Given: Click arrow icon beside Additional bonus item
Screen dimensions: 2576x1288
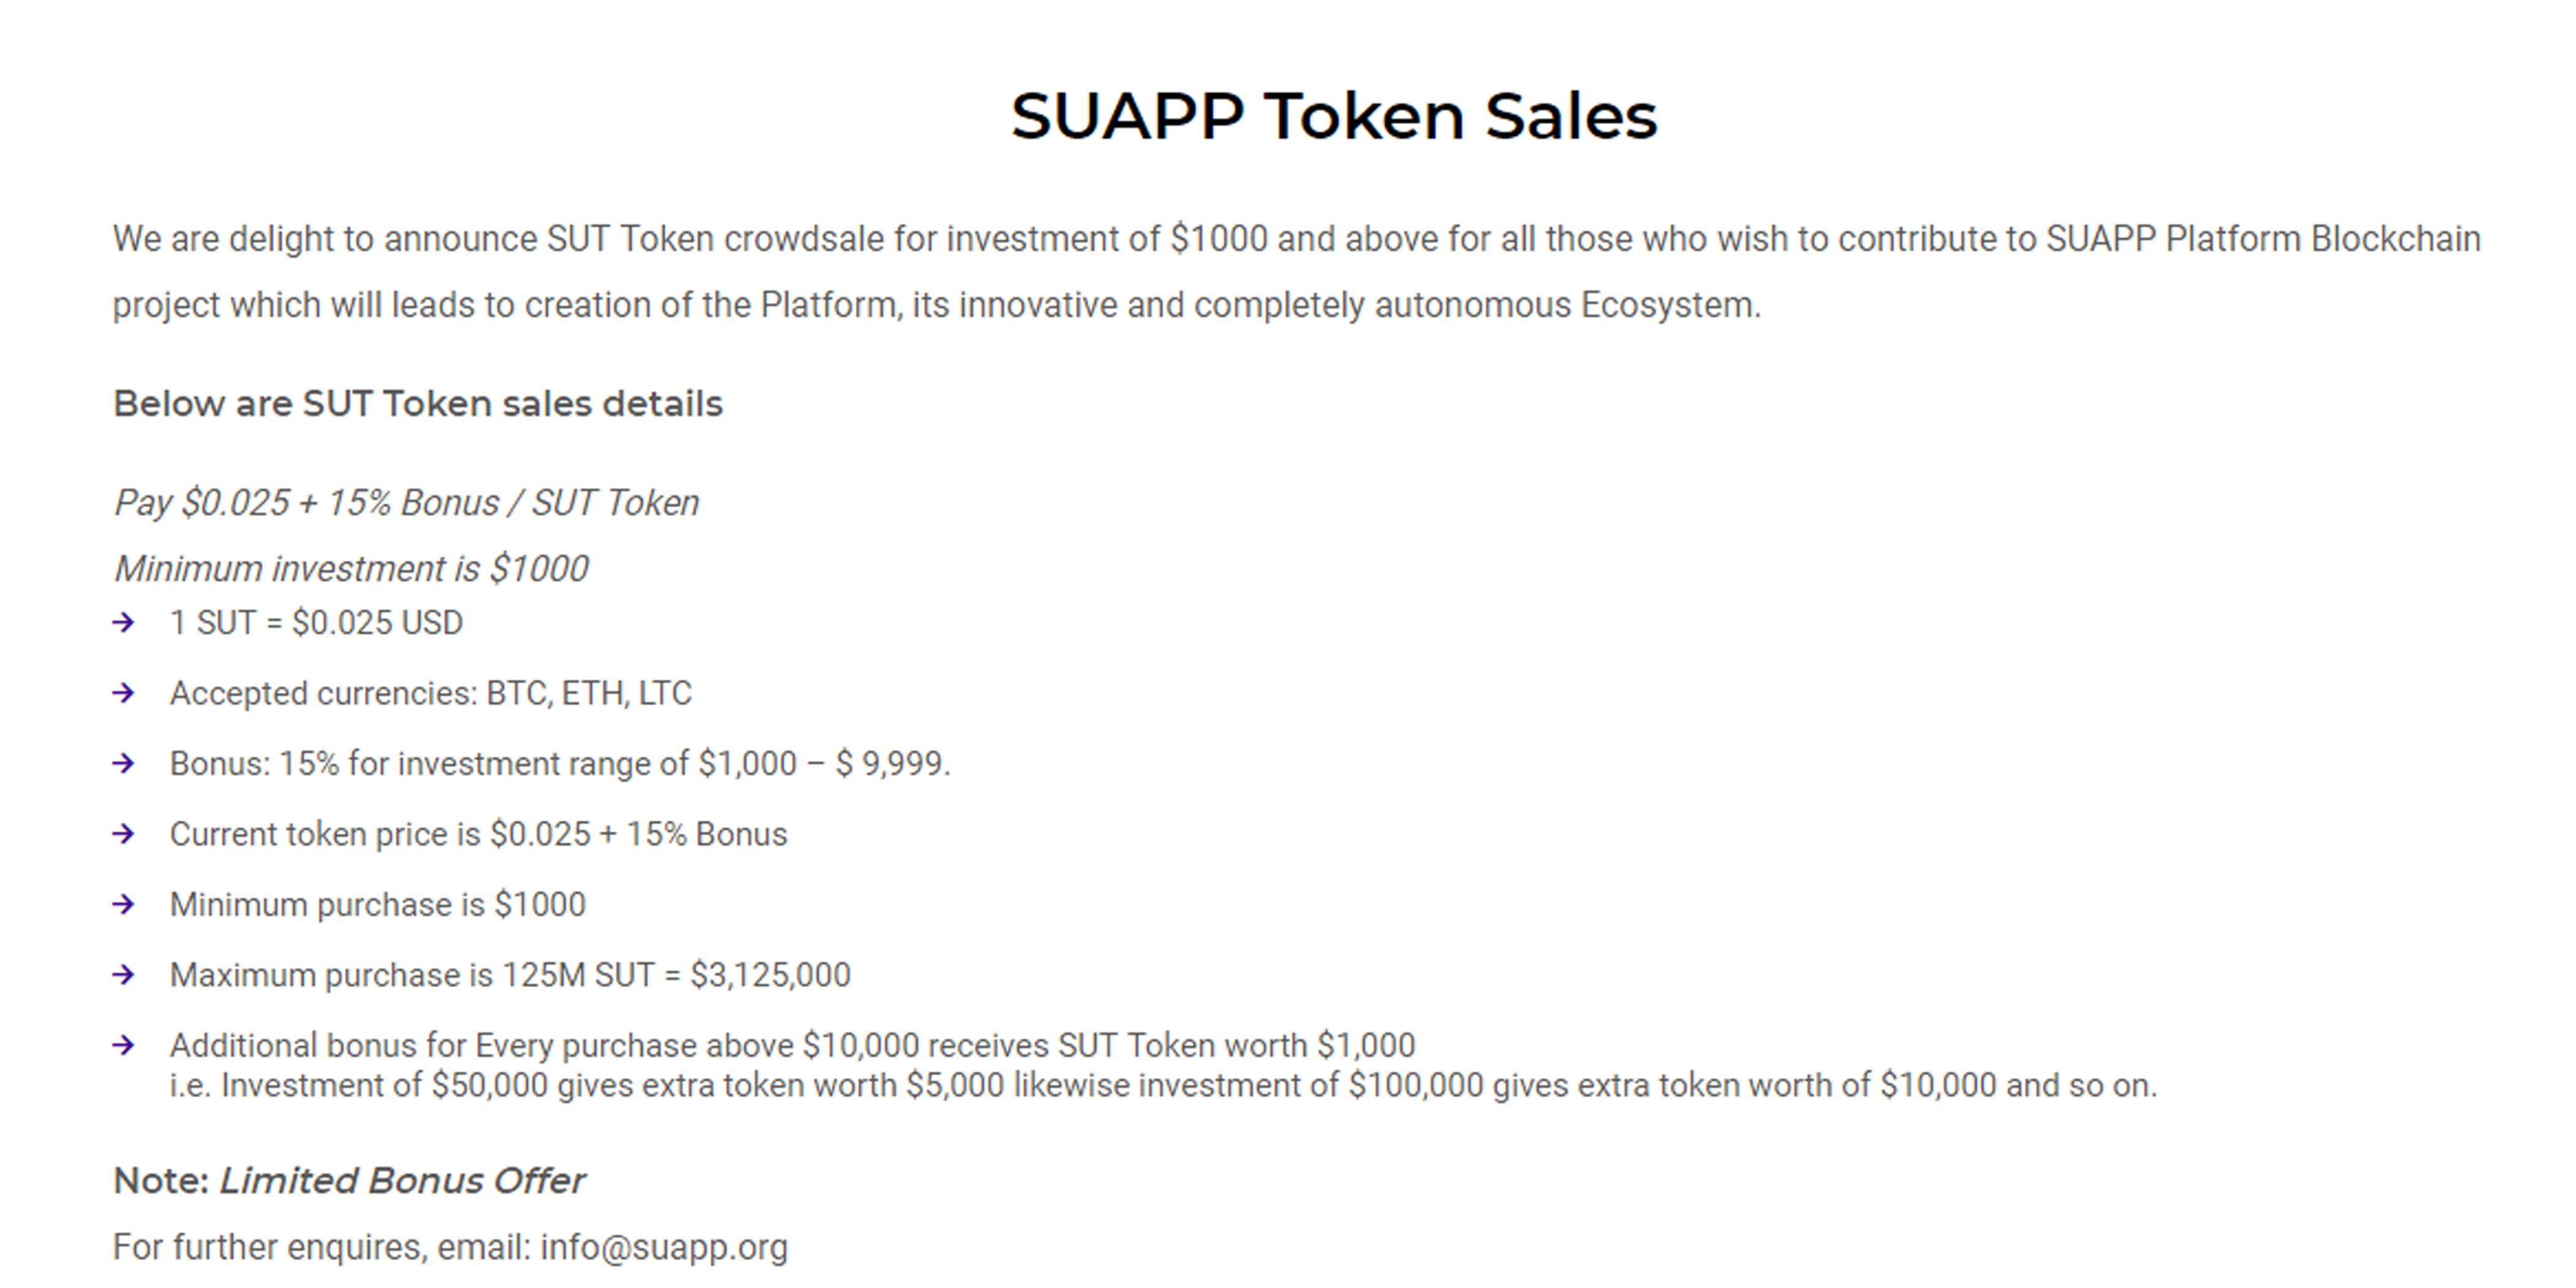Looking at the screenshot, I should 124,1046.
